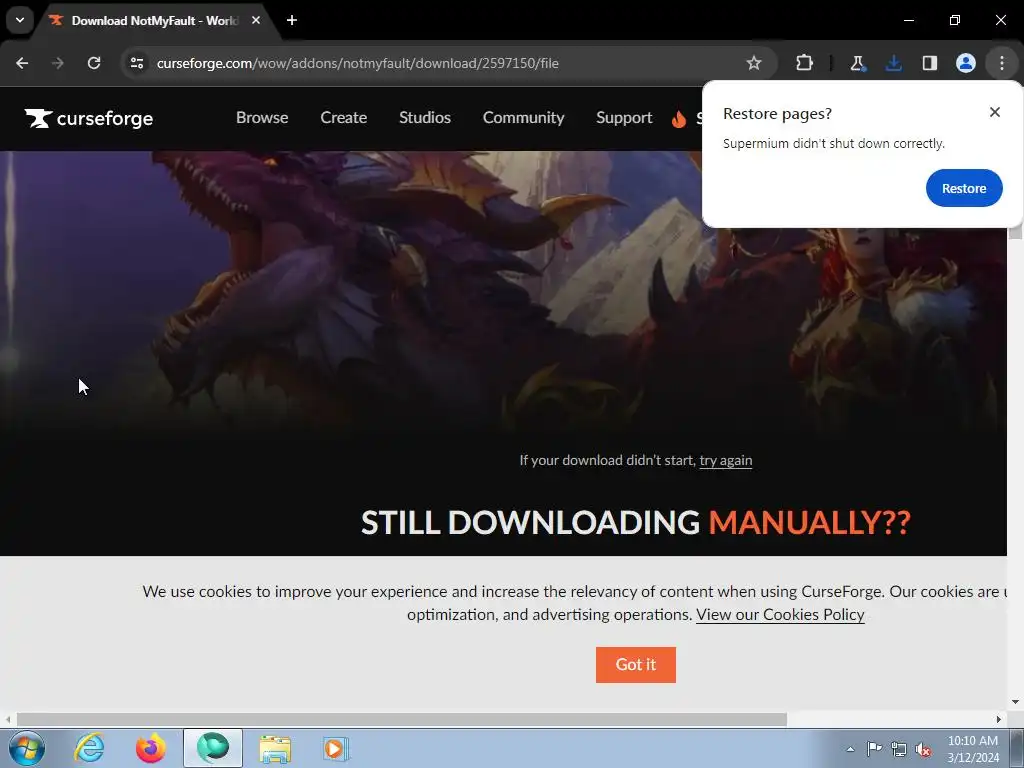Screen dimensions: 1024x768
Task: Open the Community menu
Action: [x=523, y=118]
